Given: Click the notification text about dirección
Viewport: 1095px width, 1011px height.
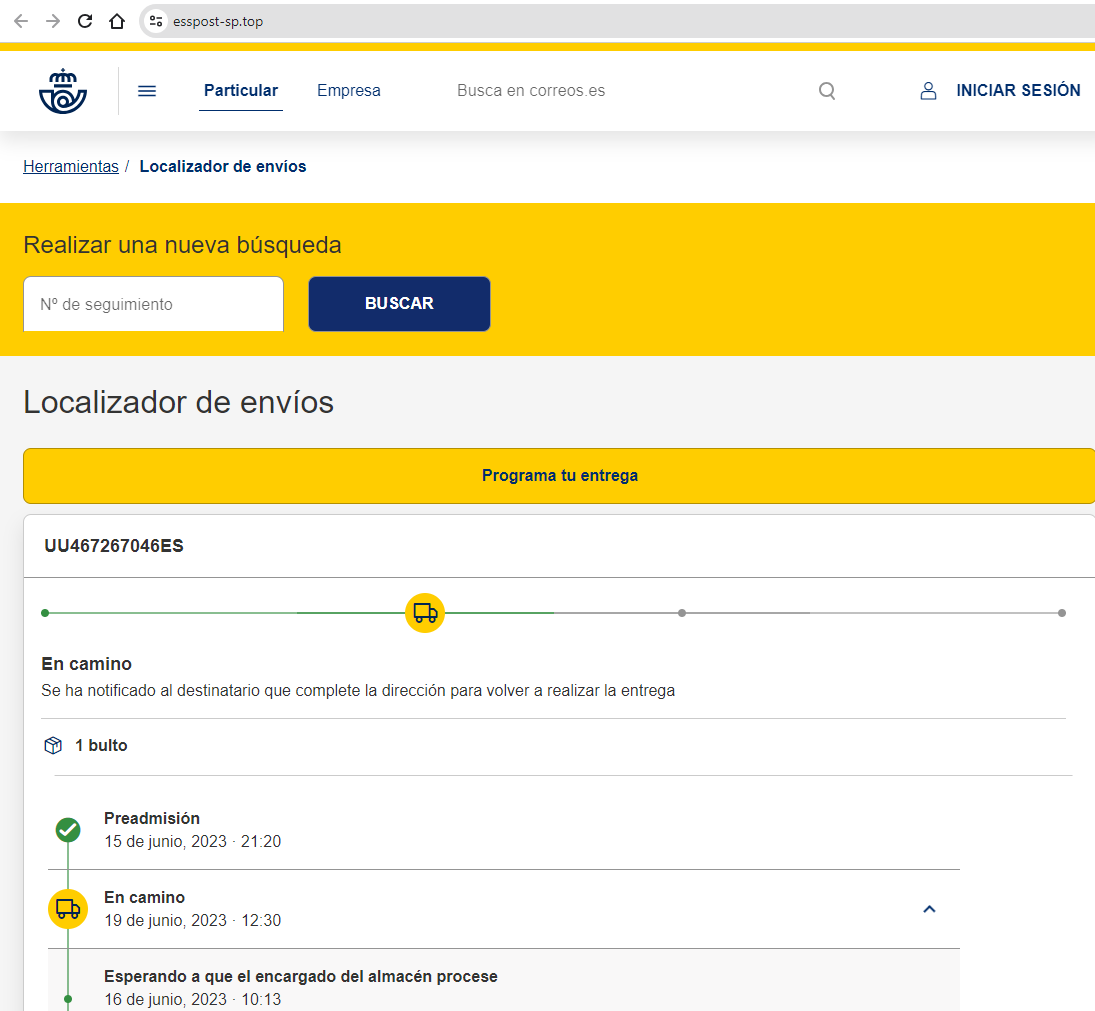Looking at the screenshot, I should pos(358,691).
